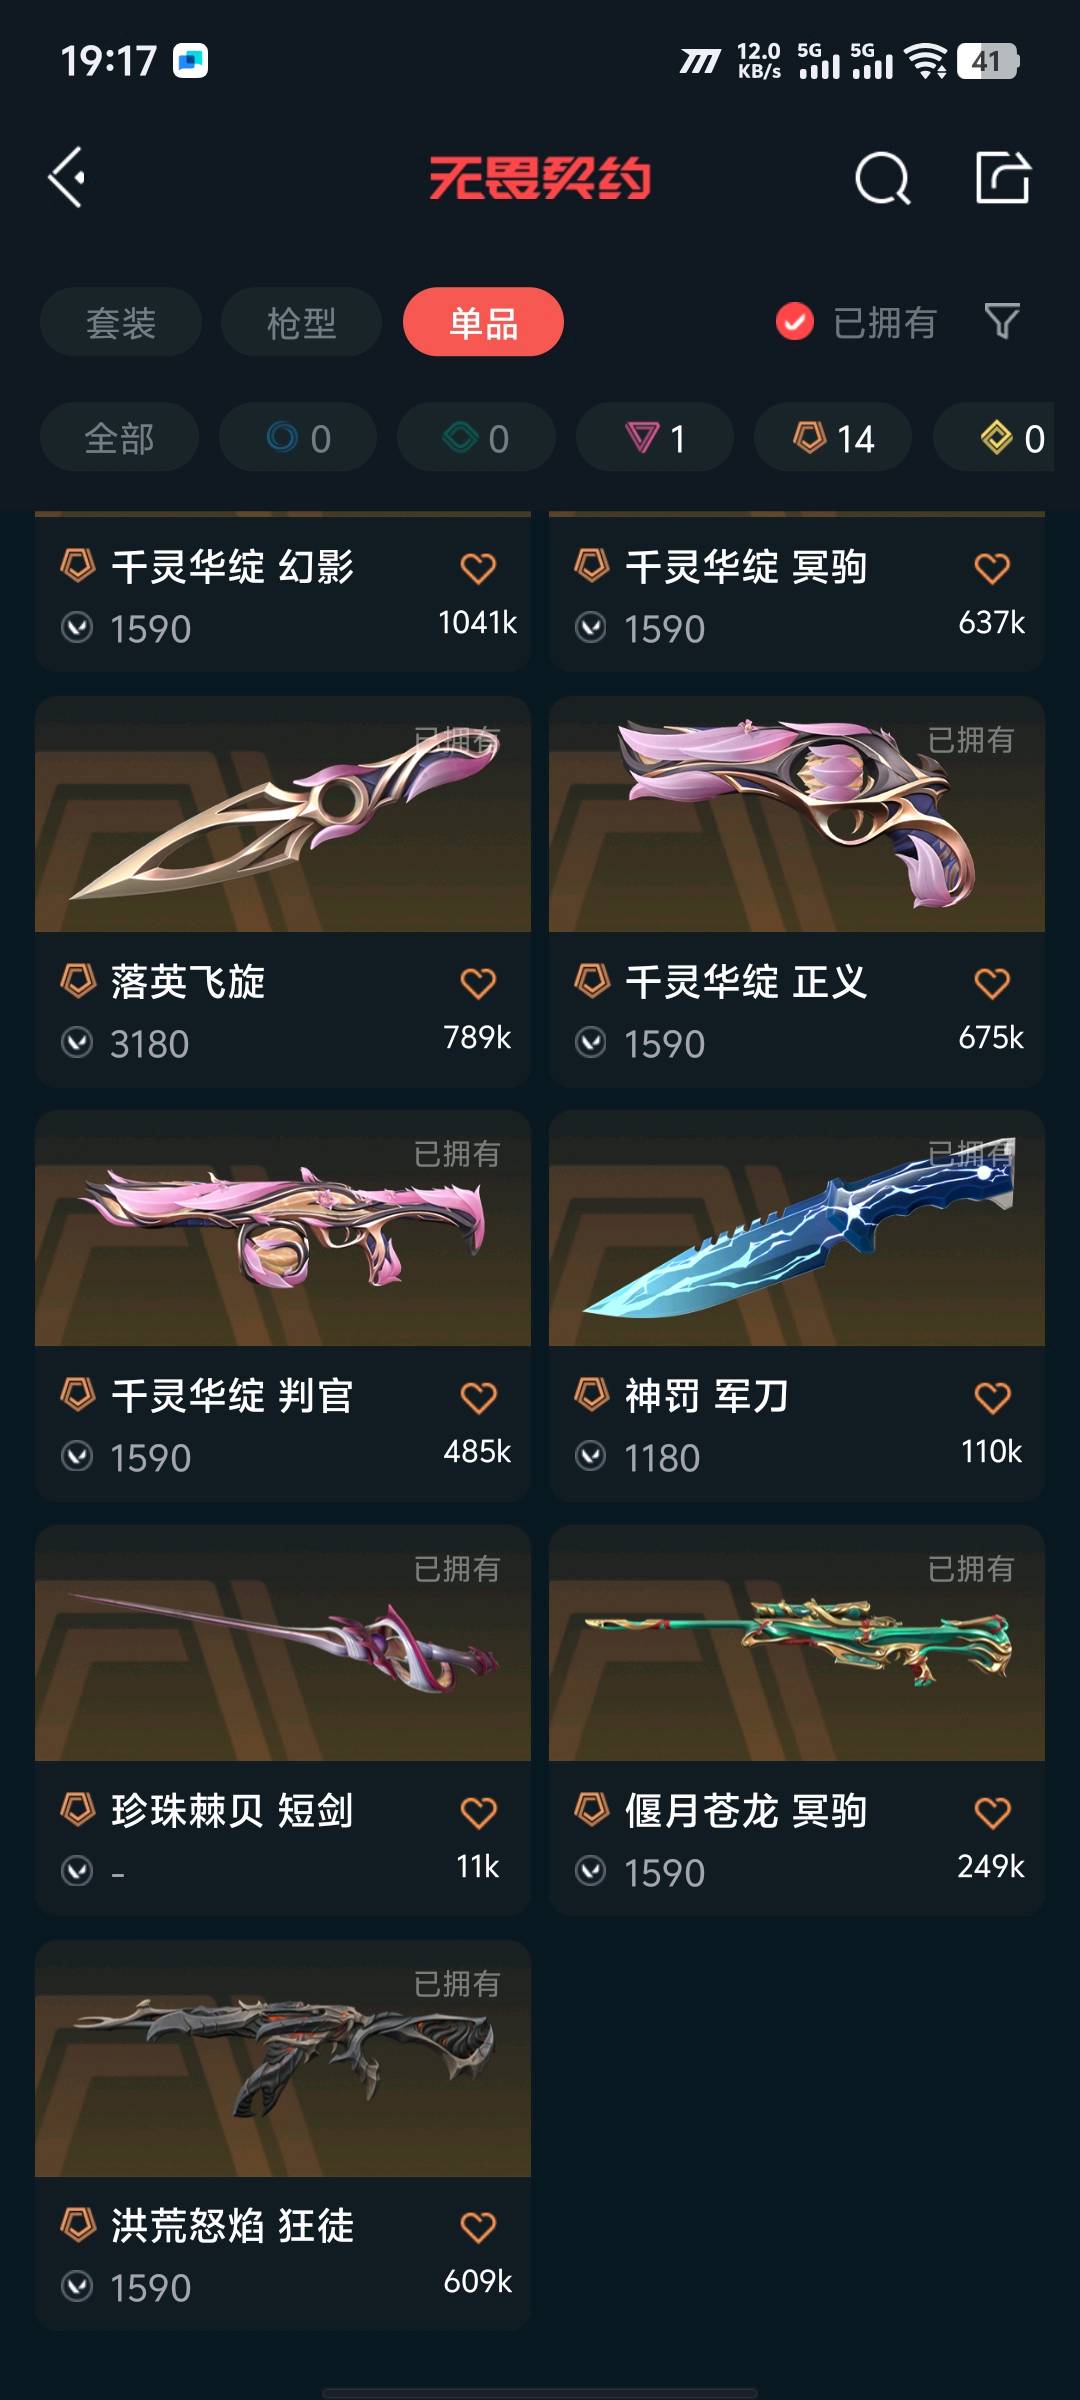
Task: Filter by pink triangle tier showing 1
Action: [655, 437]
